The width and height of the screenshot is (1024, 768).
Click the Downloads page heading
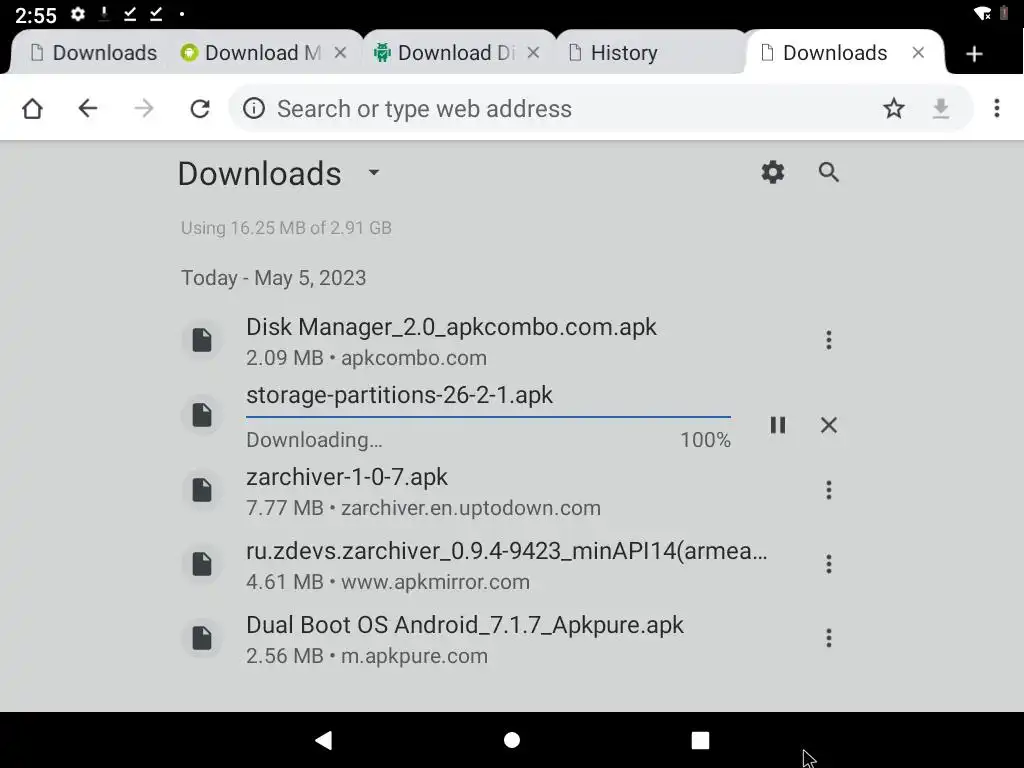(259, 174)
